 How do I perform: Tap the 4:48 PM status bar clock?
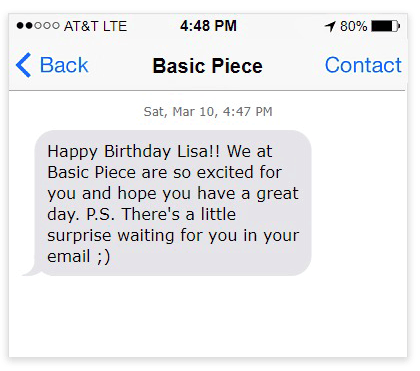tap(208, 26)
